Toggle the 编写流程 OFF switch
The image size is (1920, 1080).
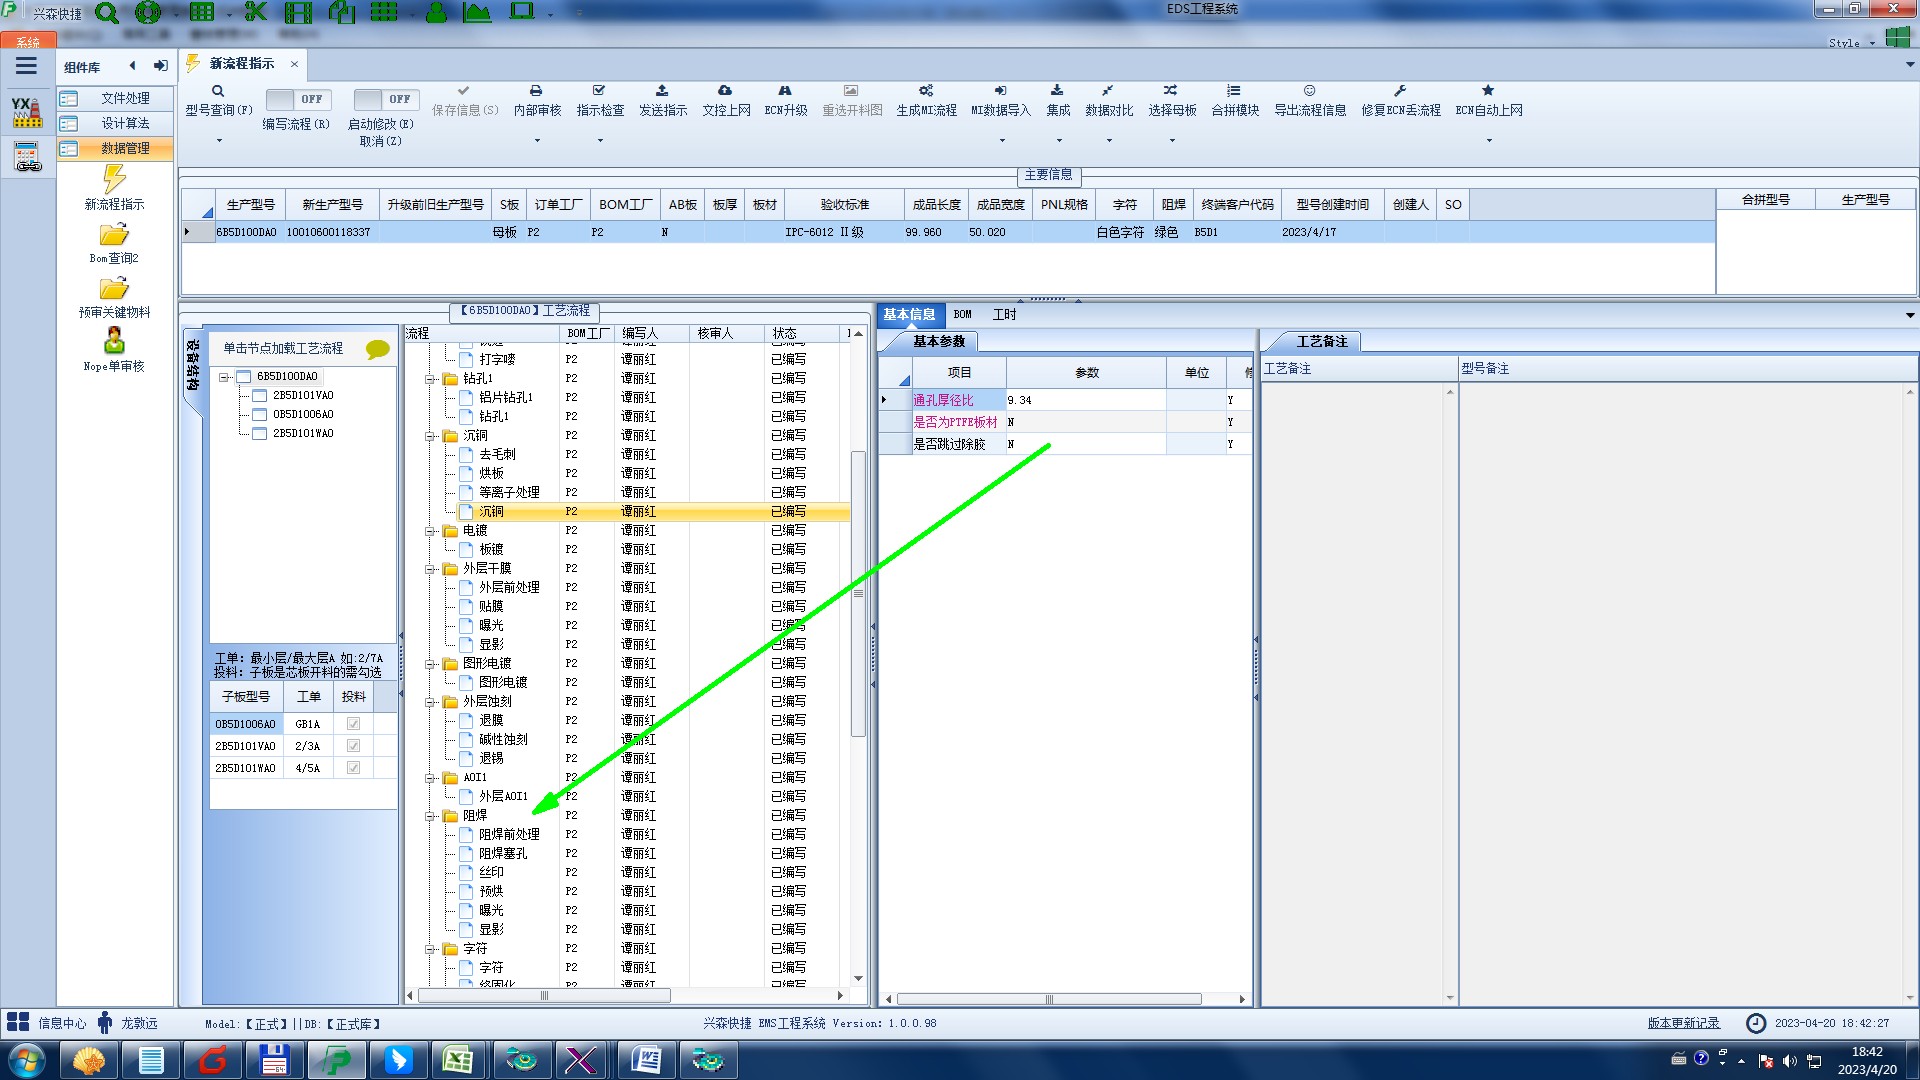295,99
